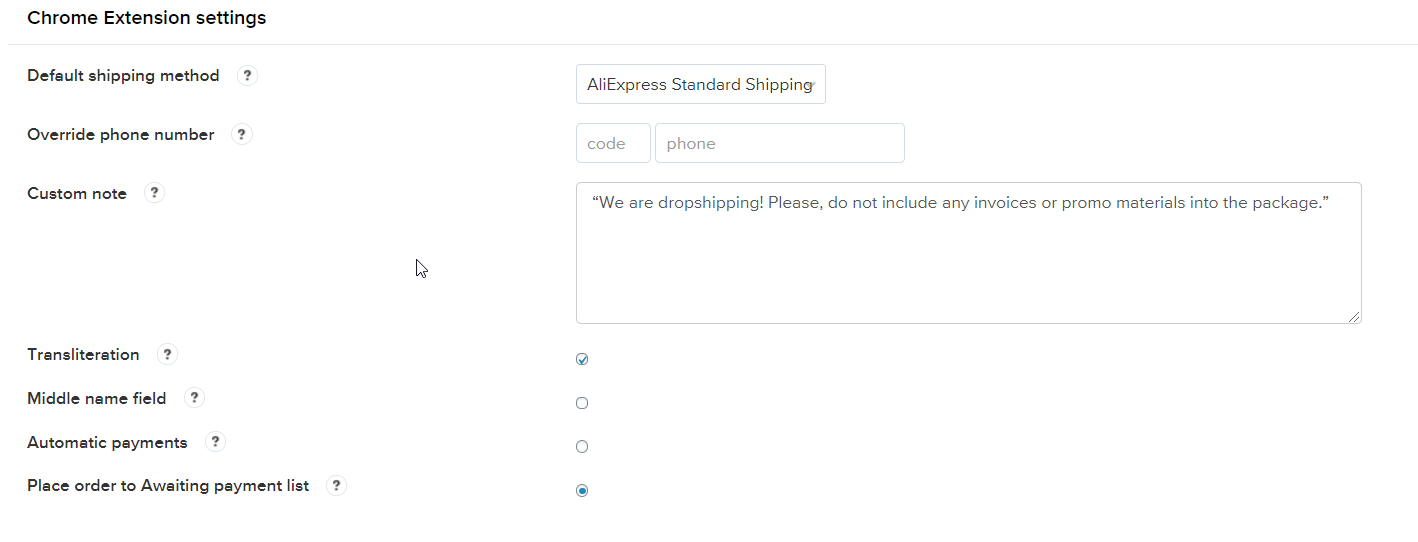Click the Transliteration label text

click(83, 354)
